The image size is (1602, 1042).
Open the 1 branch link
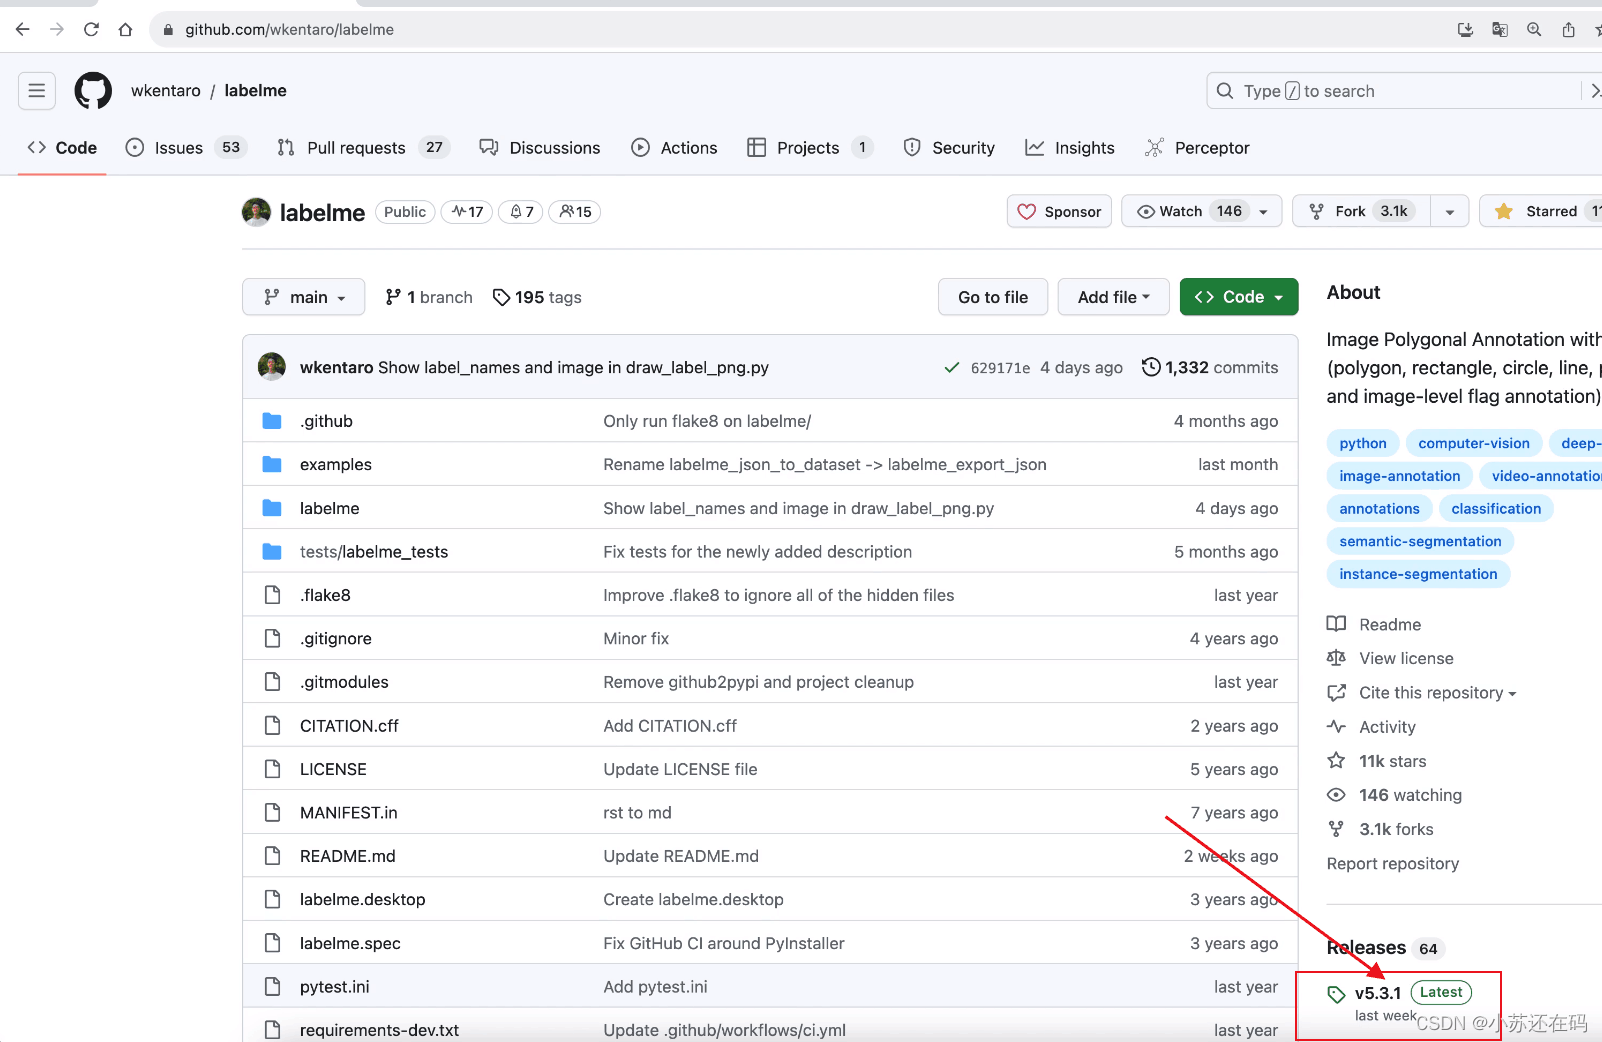point(429,297)
